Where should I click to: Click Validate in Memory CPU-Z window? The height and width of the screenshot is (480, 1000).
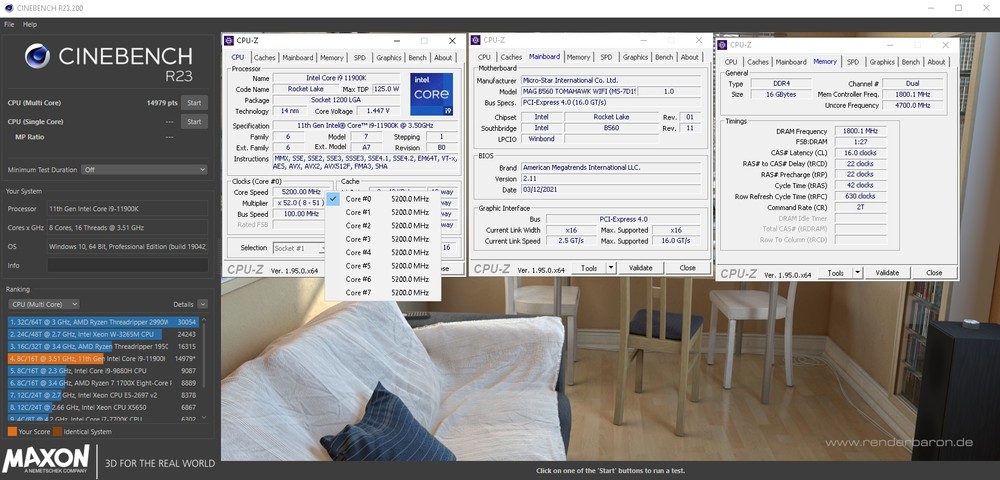coord(887,273)
